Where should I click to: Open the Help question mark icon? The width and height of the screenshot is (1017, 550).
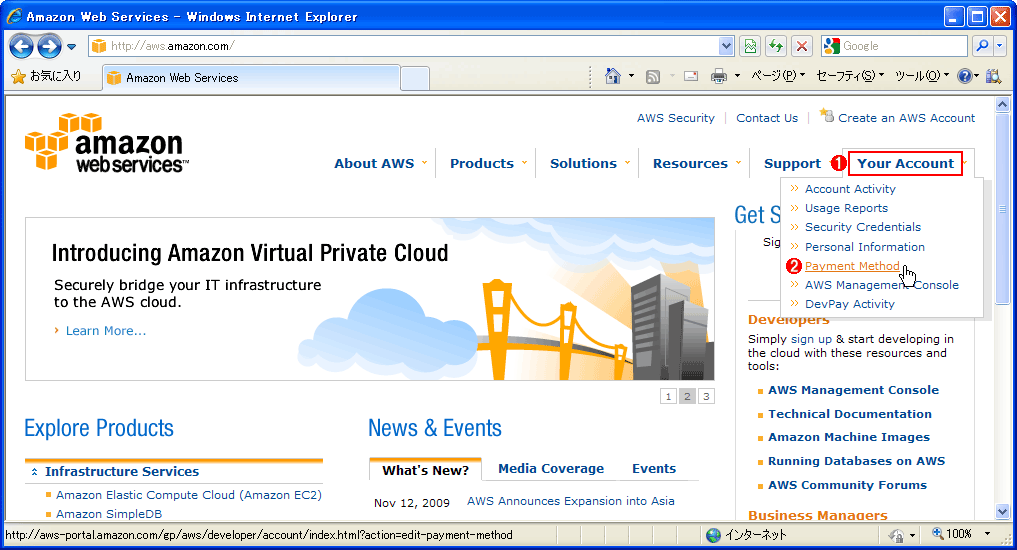(x=965, y=77)
